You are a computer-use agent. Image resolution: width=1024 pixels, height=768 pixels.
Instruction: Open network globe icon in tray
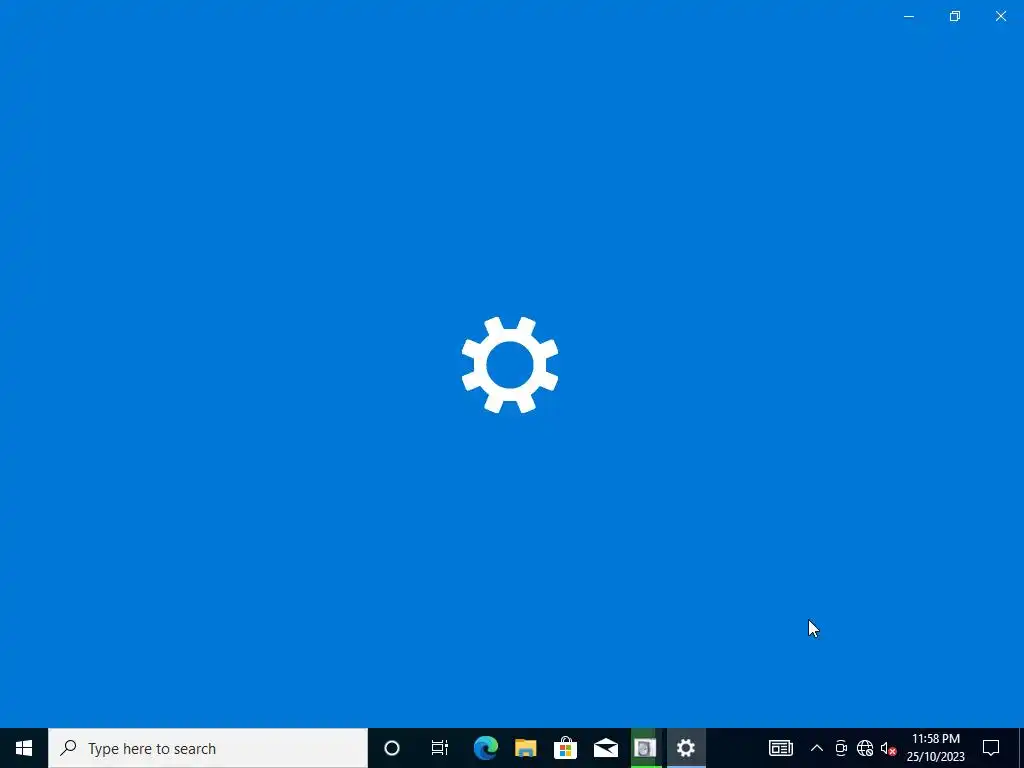[865, 748]
